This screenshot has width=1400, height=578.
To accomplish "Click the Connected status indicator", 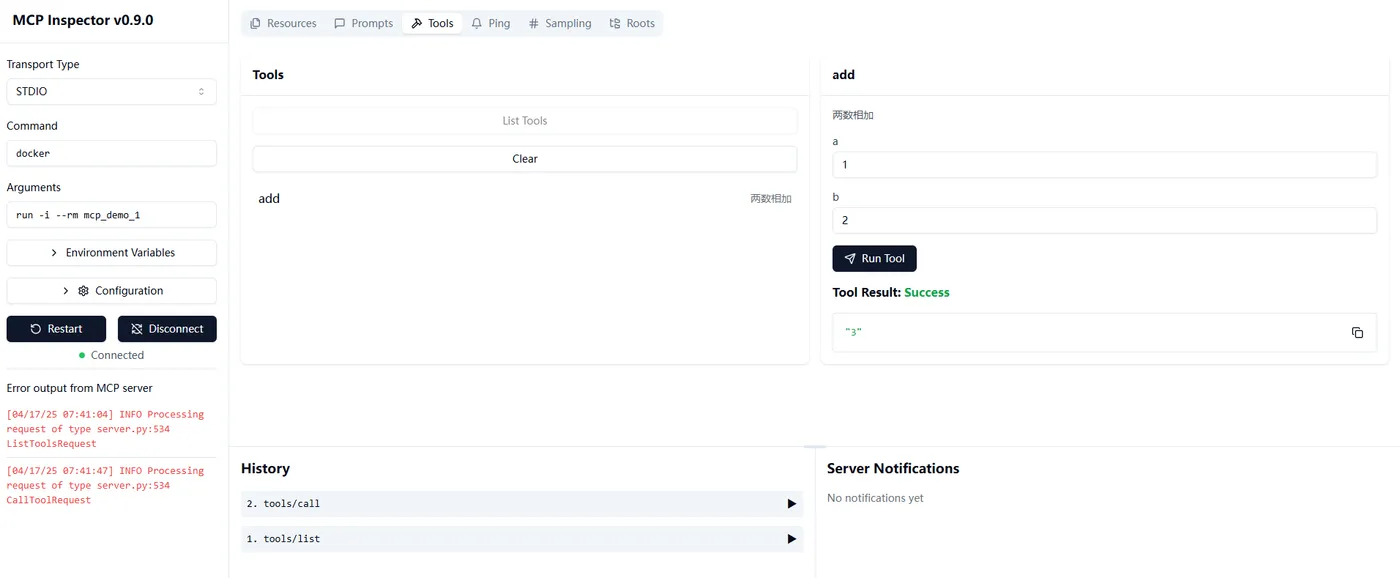I will (111, 355).
